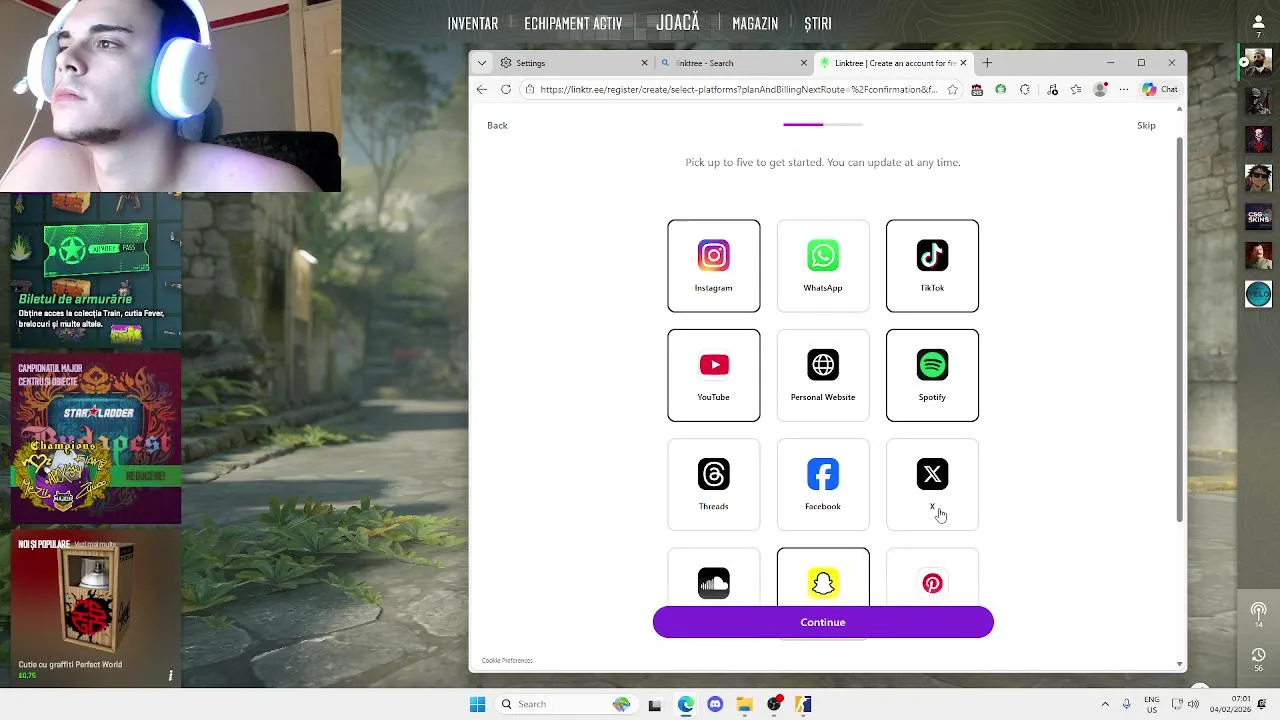
Task: Select the Instagram platform card
Action: click(x=713, y=266)
